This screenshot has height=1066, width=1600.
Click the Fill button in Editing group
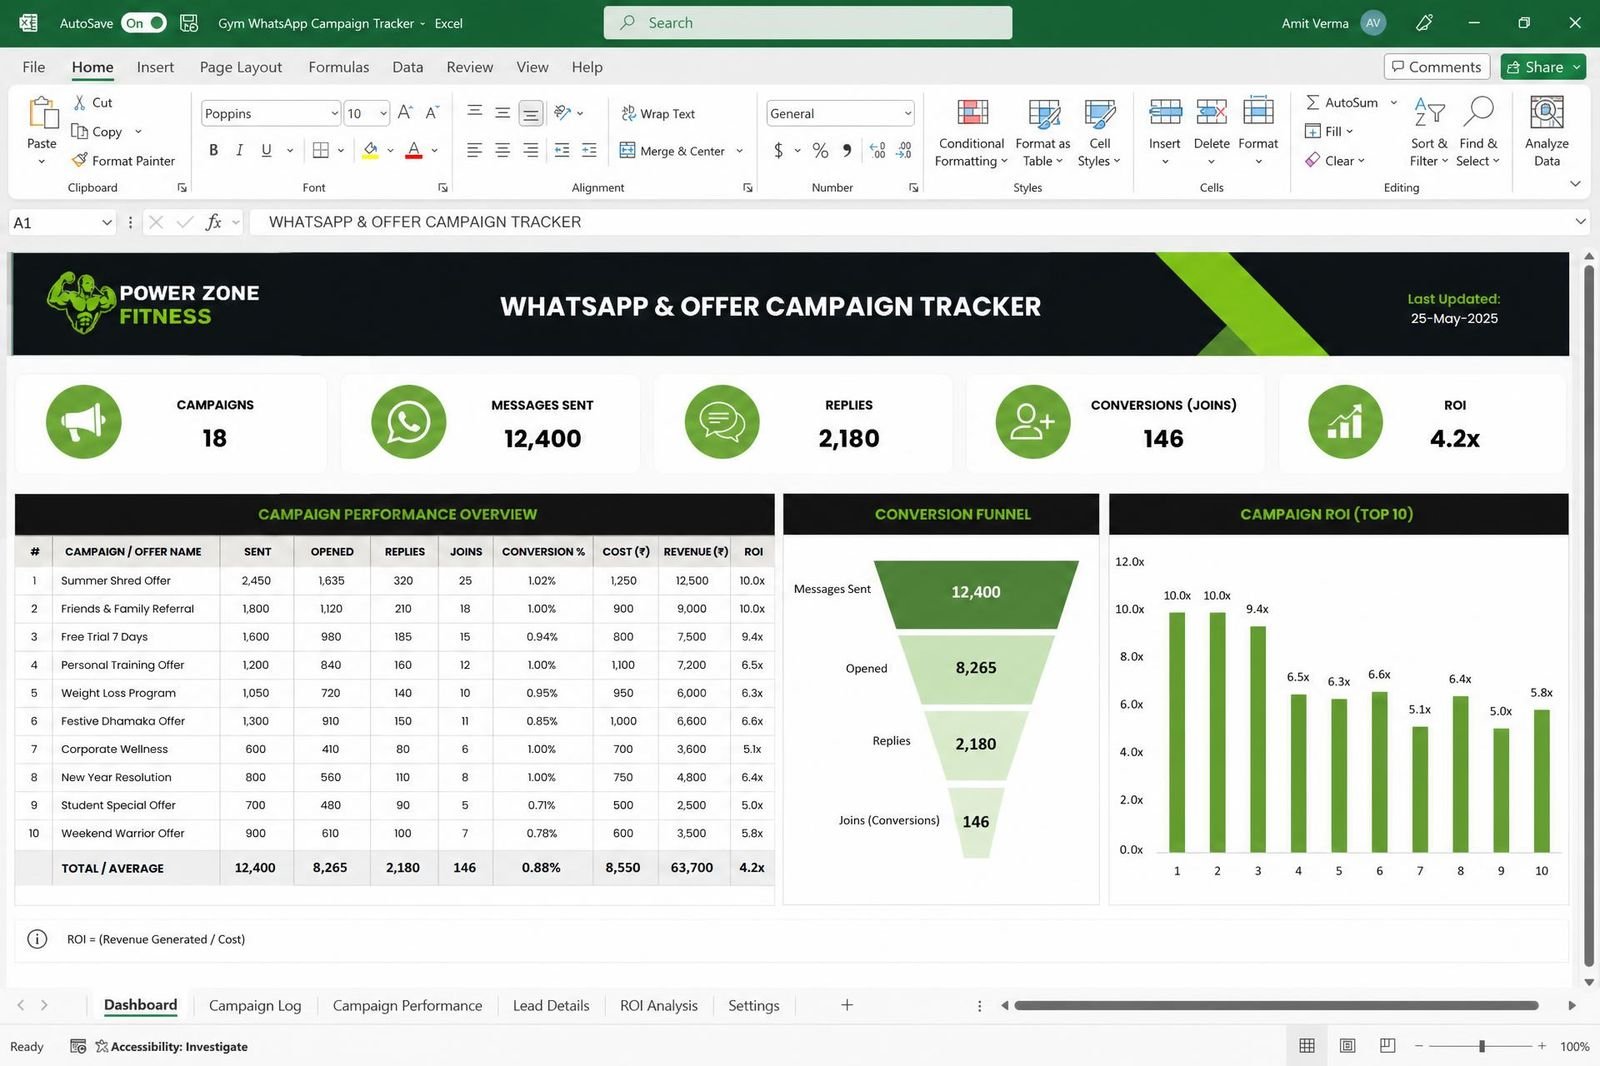(x=1328, y=131)
